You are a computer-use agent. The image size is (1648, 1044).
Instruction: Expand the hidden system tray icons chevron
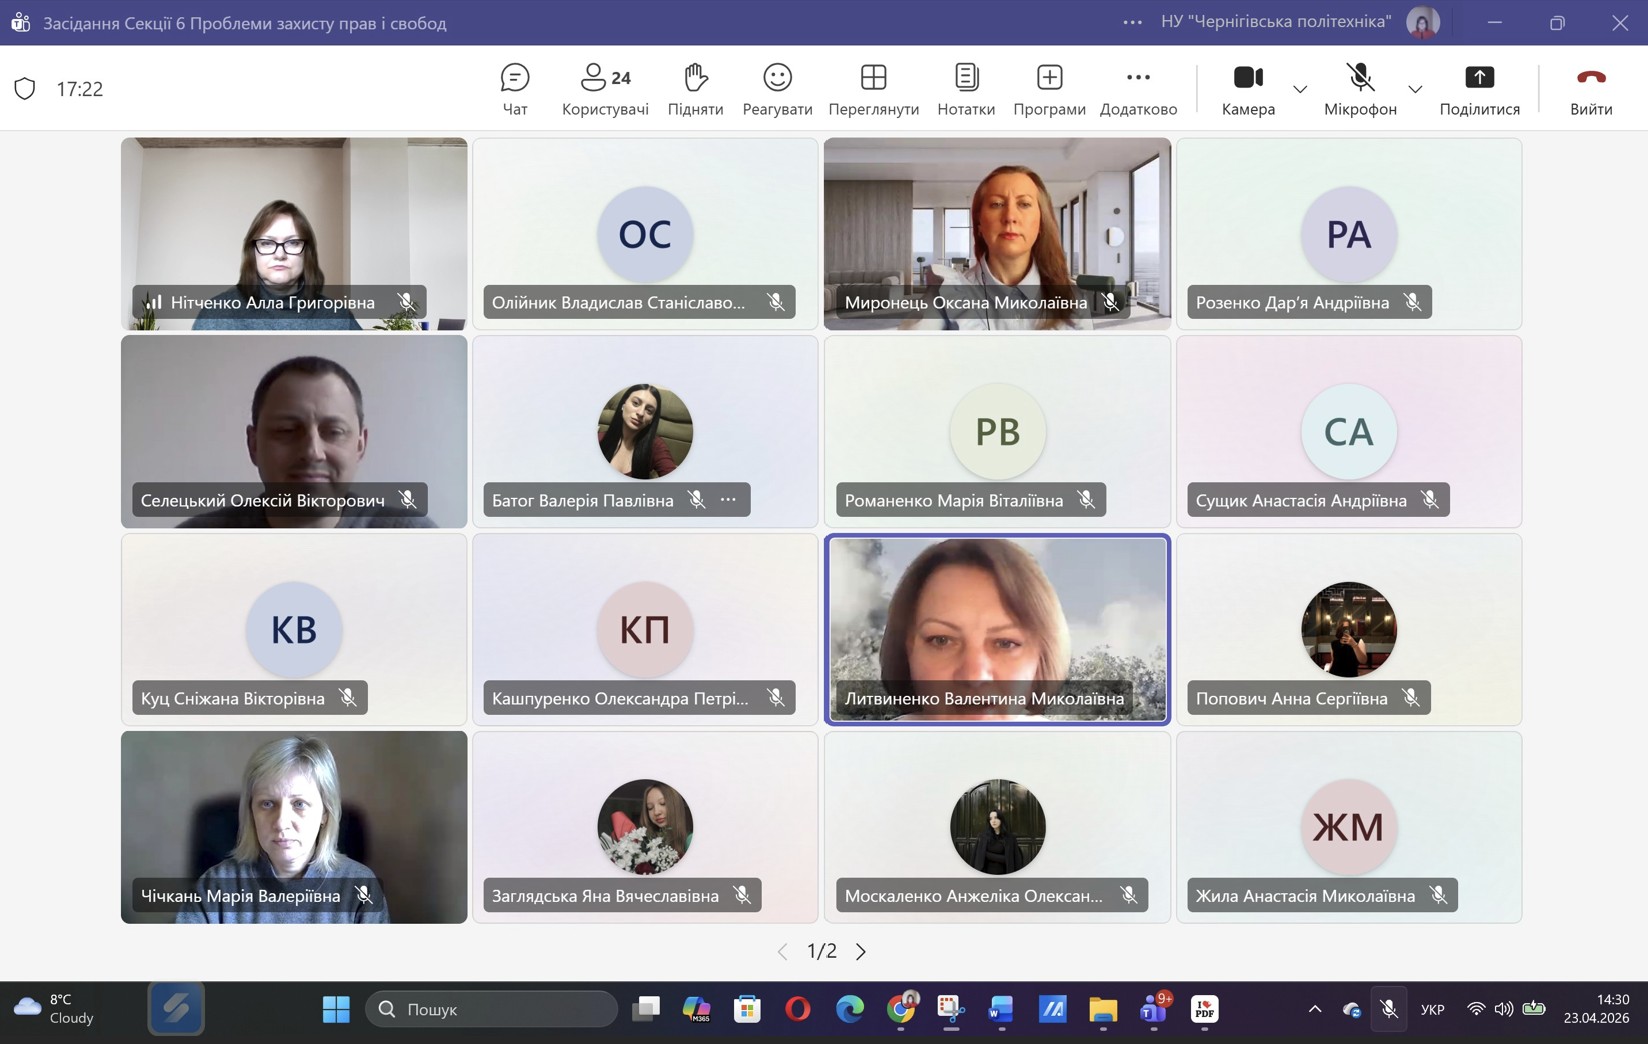coord(1315,1009)
